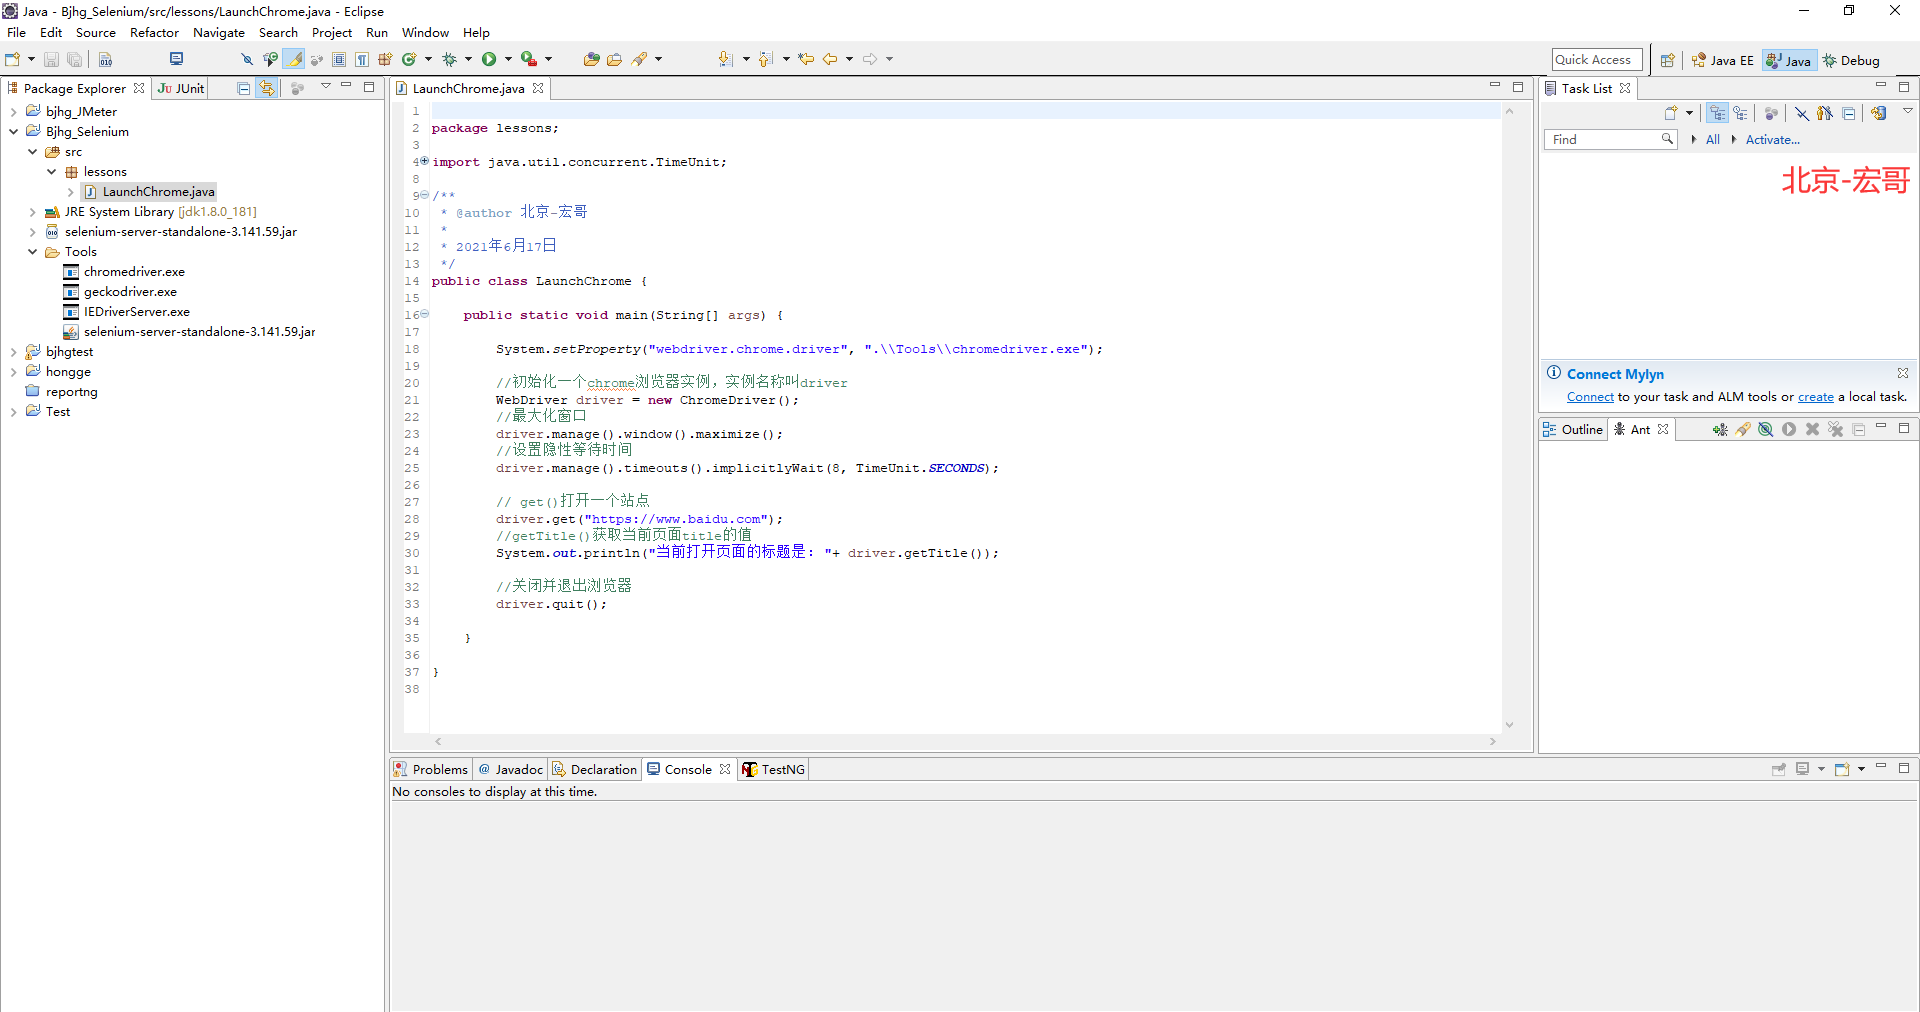Click the green Run button in toolbar
This screenshot has width=1920, height=1012.
pyautogui.click(x=489, y=60)
